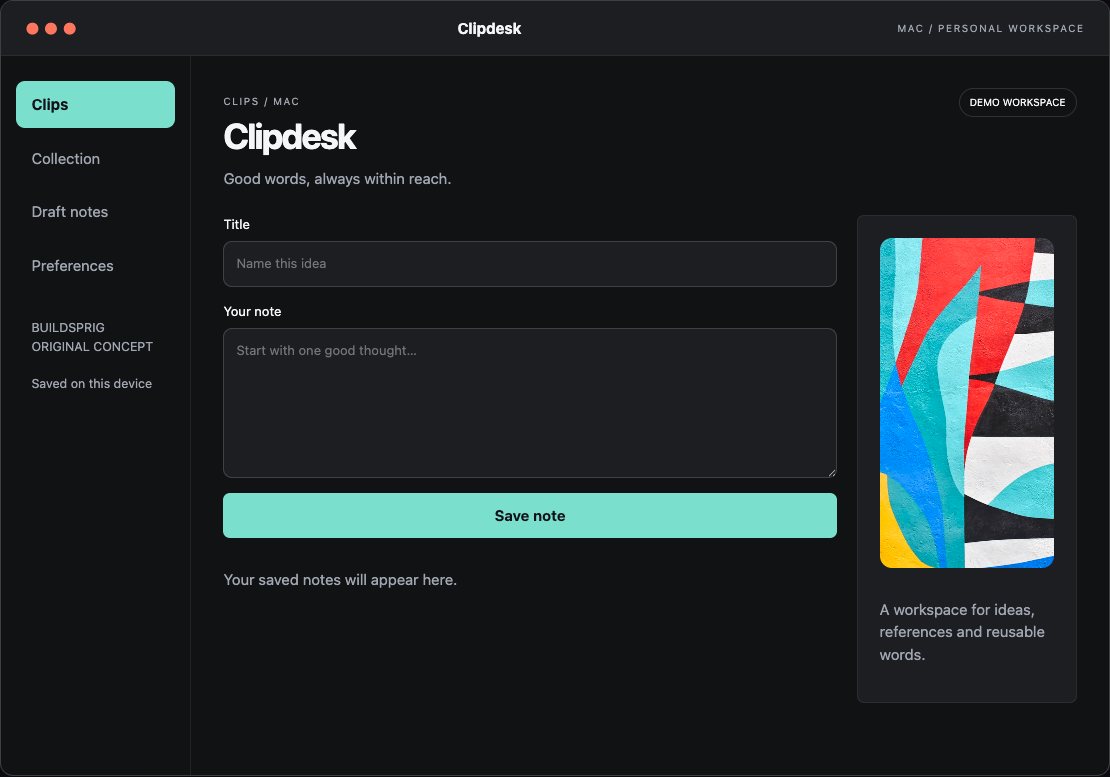
Task: Click the 'Your note' field label
Action: 252,311
